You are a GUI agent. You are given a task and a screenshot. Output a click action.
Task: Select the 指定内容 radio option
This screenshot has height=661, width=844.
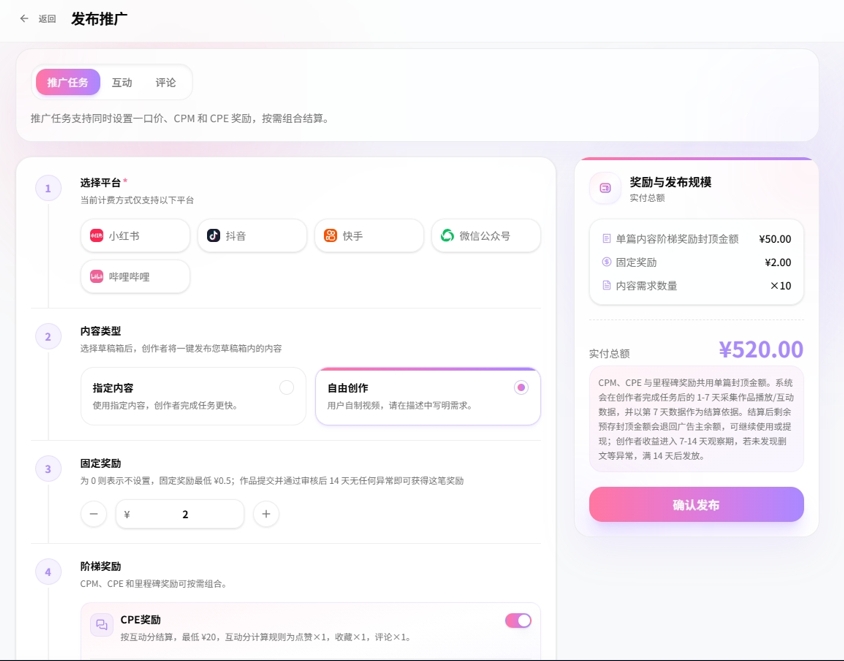286,388
